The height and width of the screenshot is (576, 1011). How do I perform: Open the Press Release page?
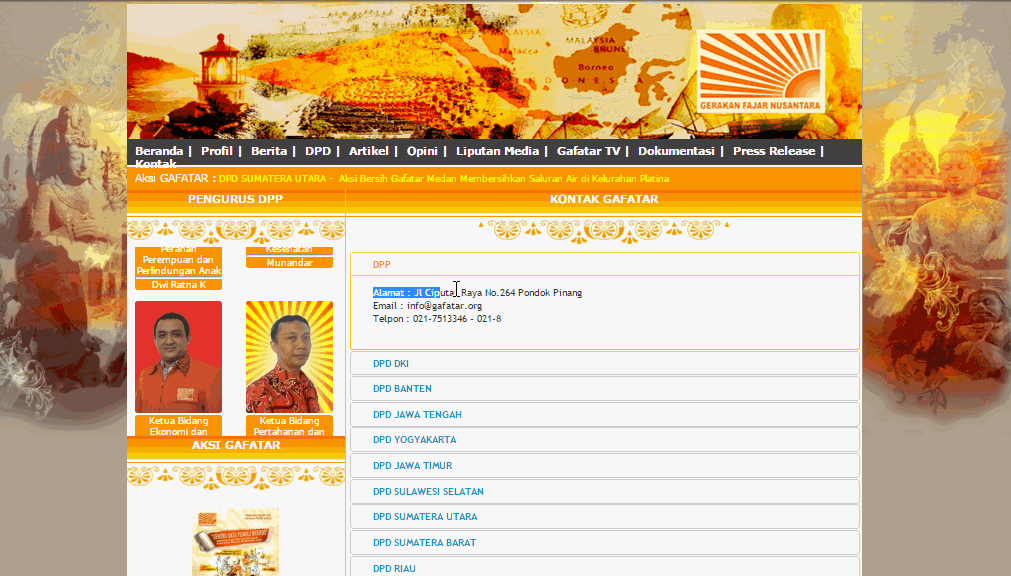774,151
